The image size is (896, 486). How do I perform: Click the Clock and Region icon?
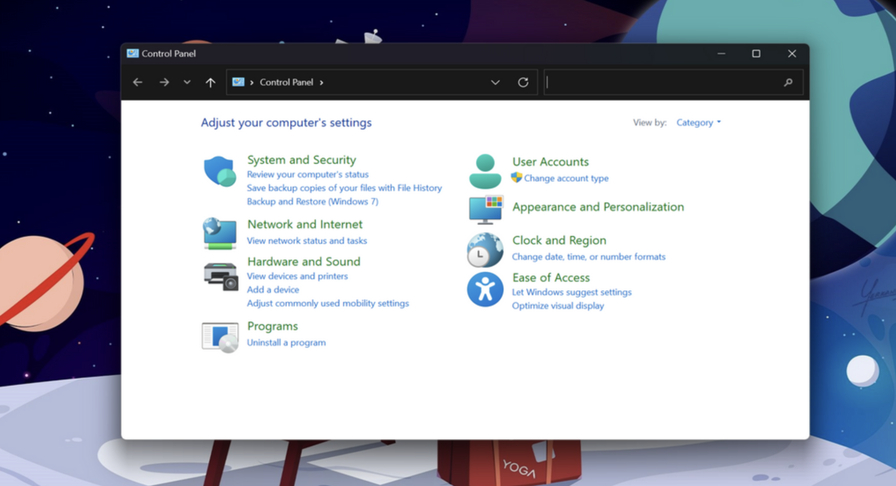point(485,249)
